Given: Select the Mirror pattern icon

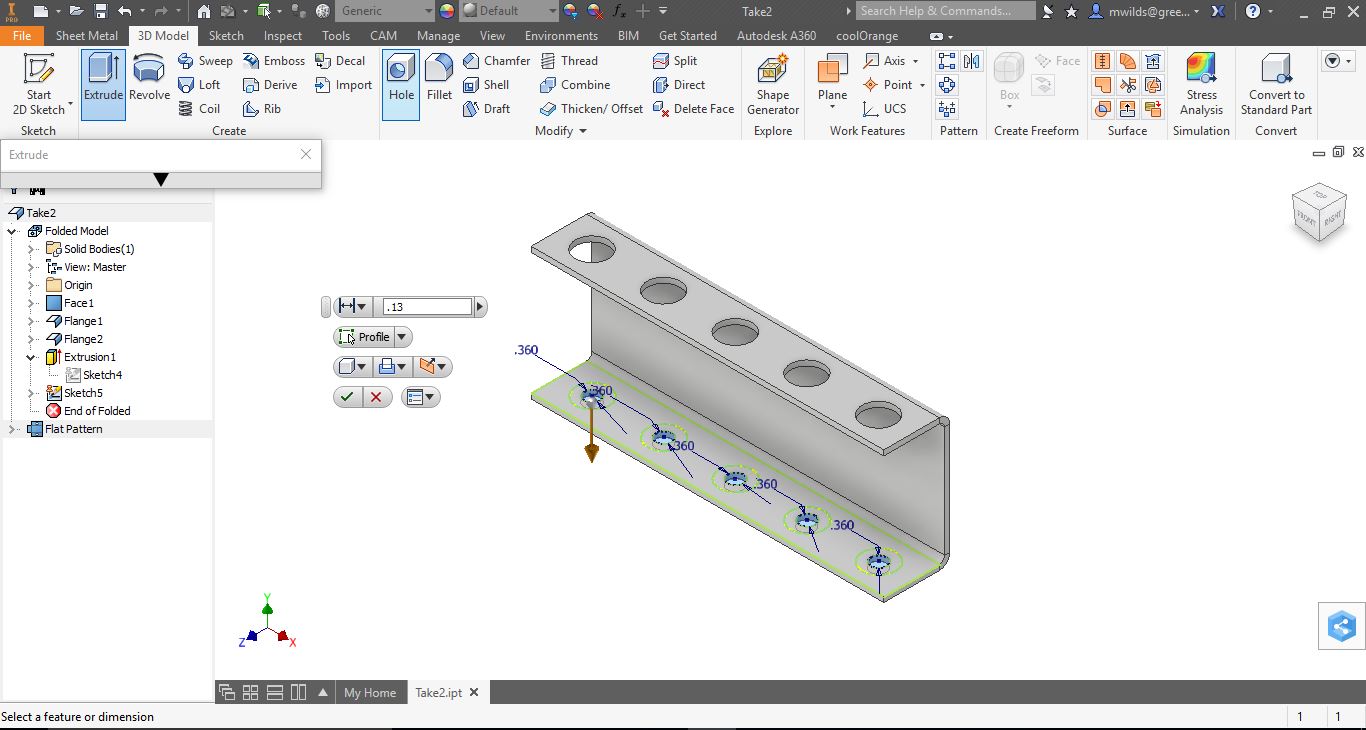Looking at the screenshot, I should (971, 61).
